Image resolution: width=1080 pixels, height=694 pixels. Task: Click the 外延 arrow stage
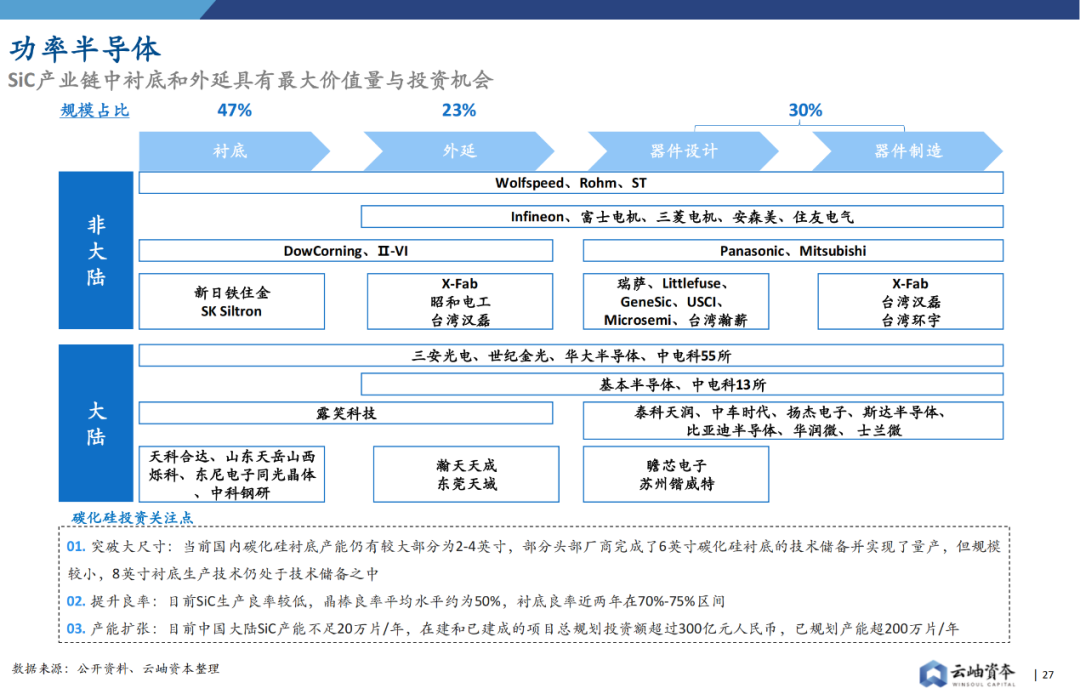tap(459, 151)
